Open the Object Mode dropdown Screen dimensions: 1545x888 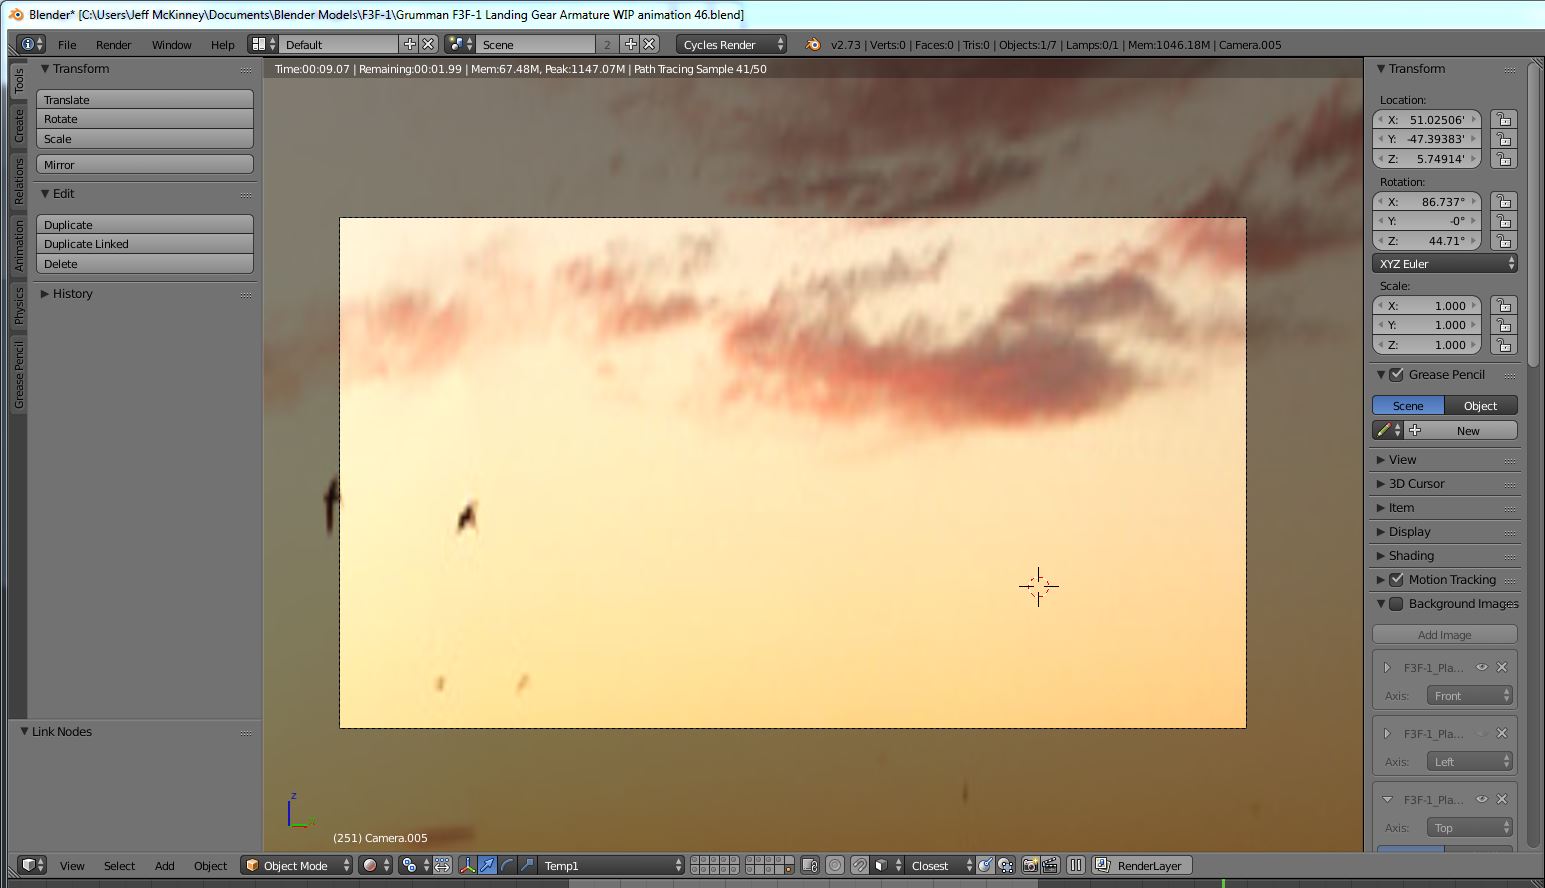[x=297, y=866]
